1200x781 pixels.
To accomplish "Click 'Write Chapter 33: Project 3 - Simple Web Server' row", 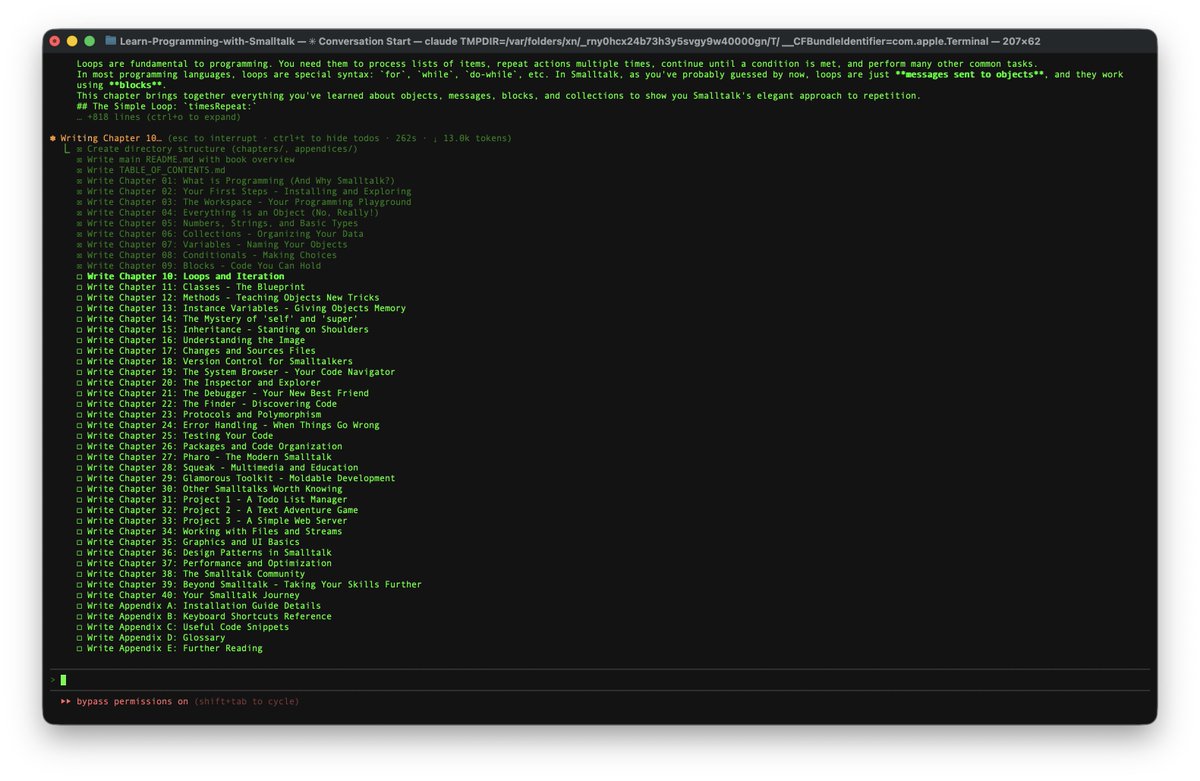I will 211,521.
